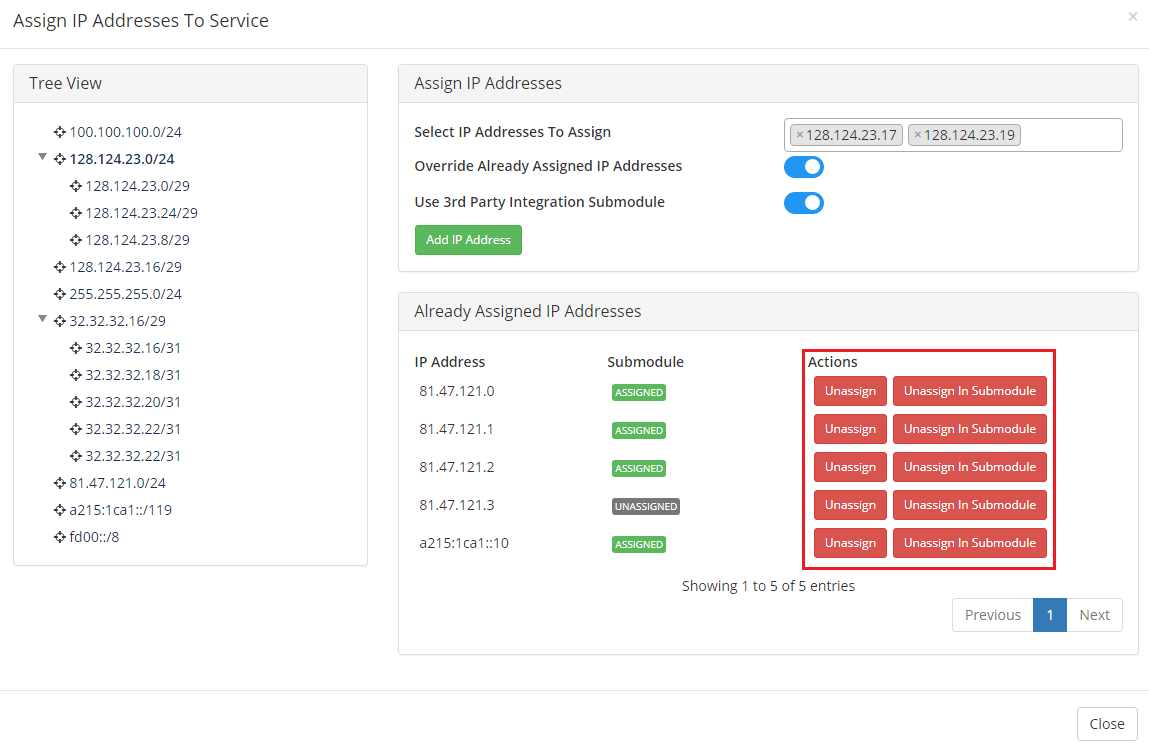Image resolution: width=1149 pixels, height=746 pixels.
Task: Click the move icon beside 32.32.32.18/31
Action: click(x=75, y=375)
